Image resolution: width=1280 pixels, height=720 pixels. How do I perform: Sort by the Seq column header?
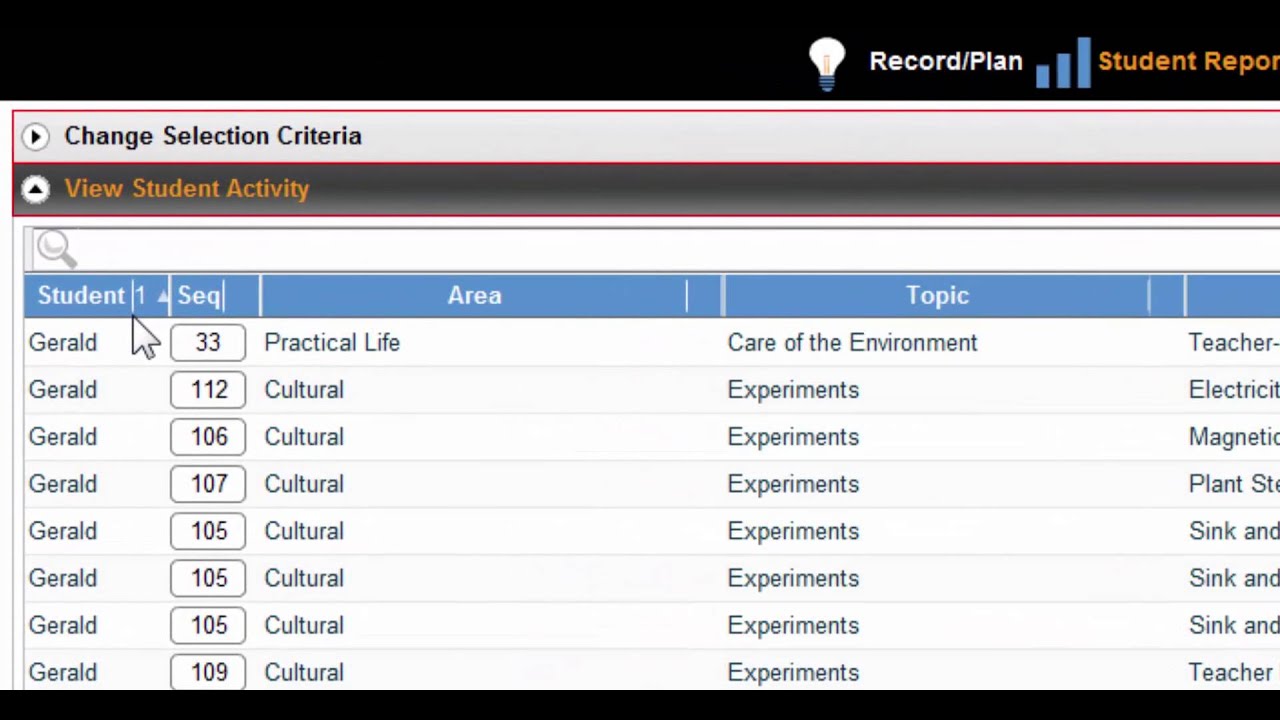tap(199, 296)
